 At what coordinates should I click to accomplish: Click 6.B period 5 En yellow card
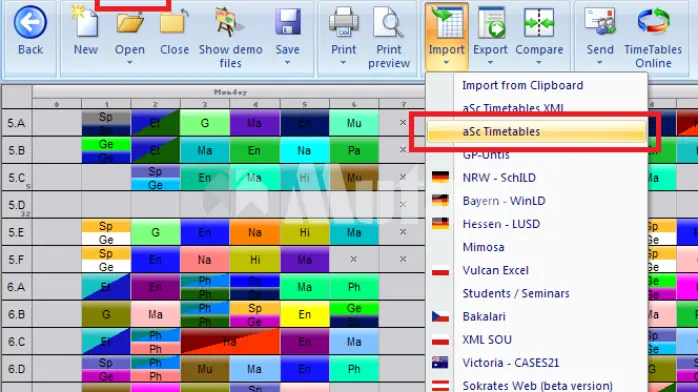[304, 314]
